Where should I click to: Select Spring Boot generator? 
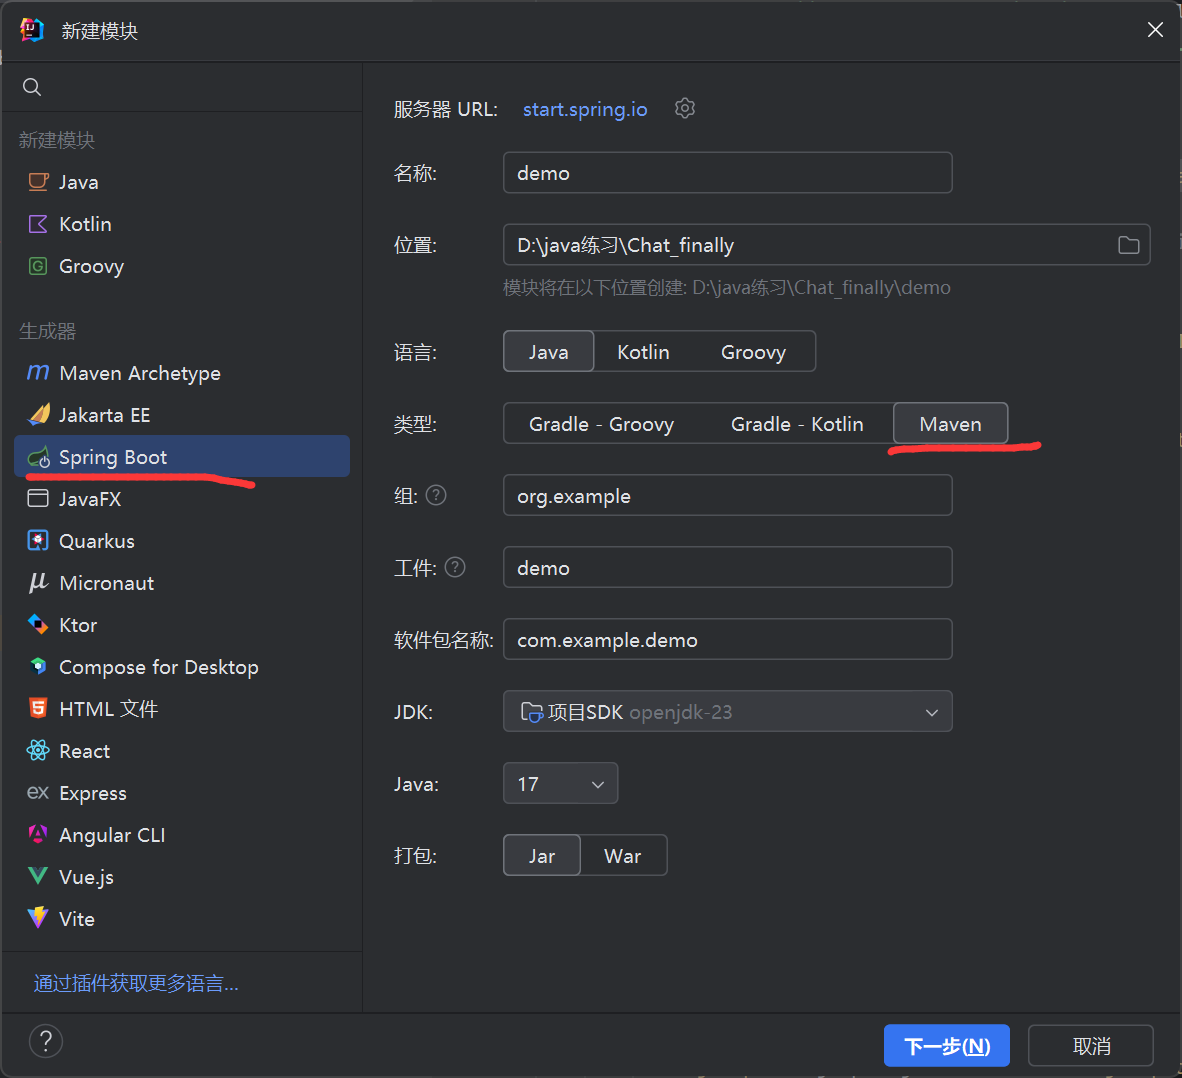(x=182, y=457)
